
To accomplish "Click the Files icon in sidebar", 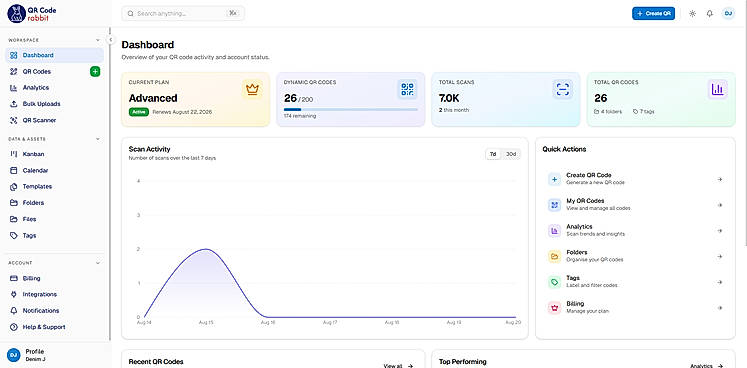I will [x=13, y=219].
